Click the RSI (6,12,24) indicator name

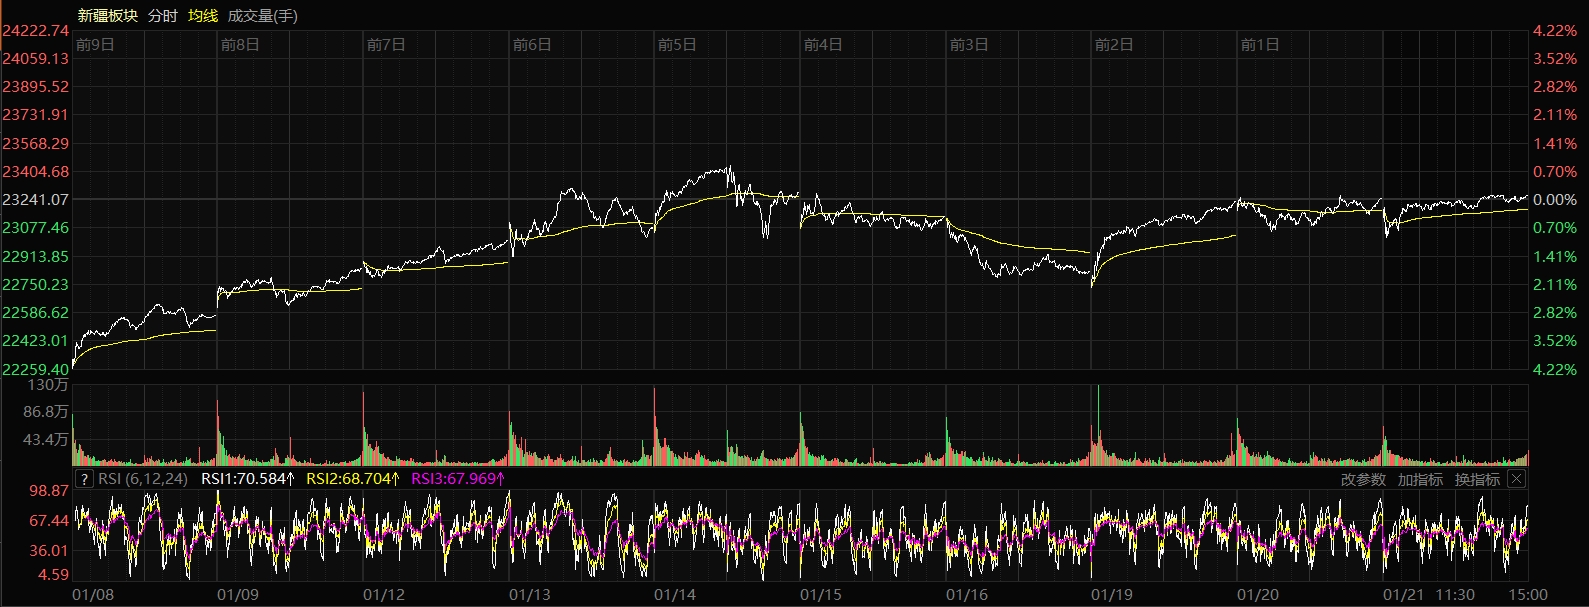pyautogui.click(x=142, y=479)
